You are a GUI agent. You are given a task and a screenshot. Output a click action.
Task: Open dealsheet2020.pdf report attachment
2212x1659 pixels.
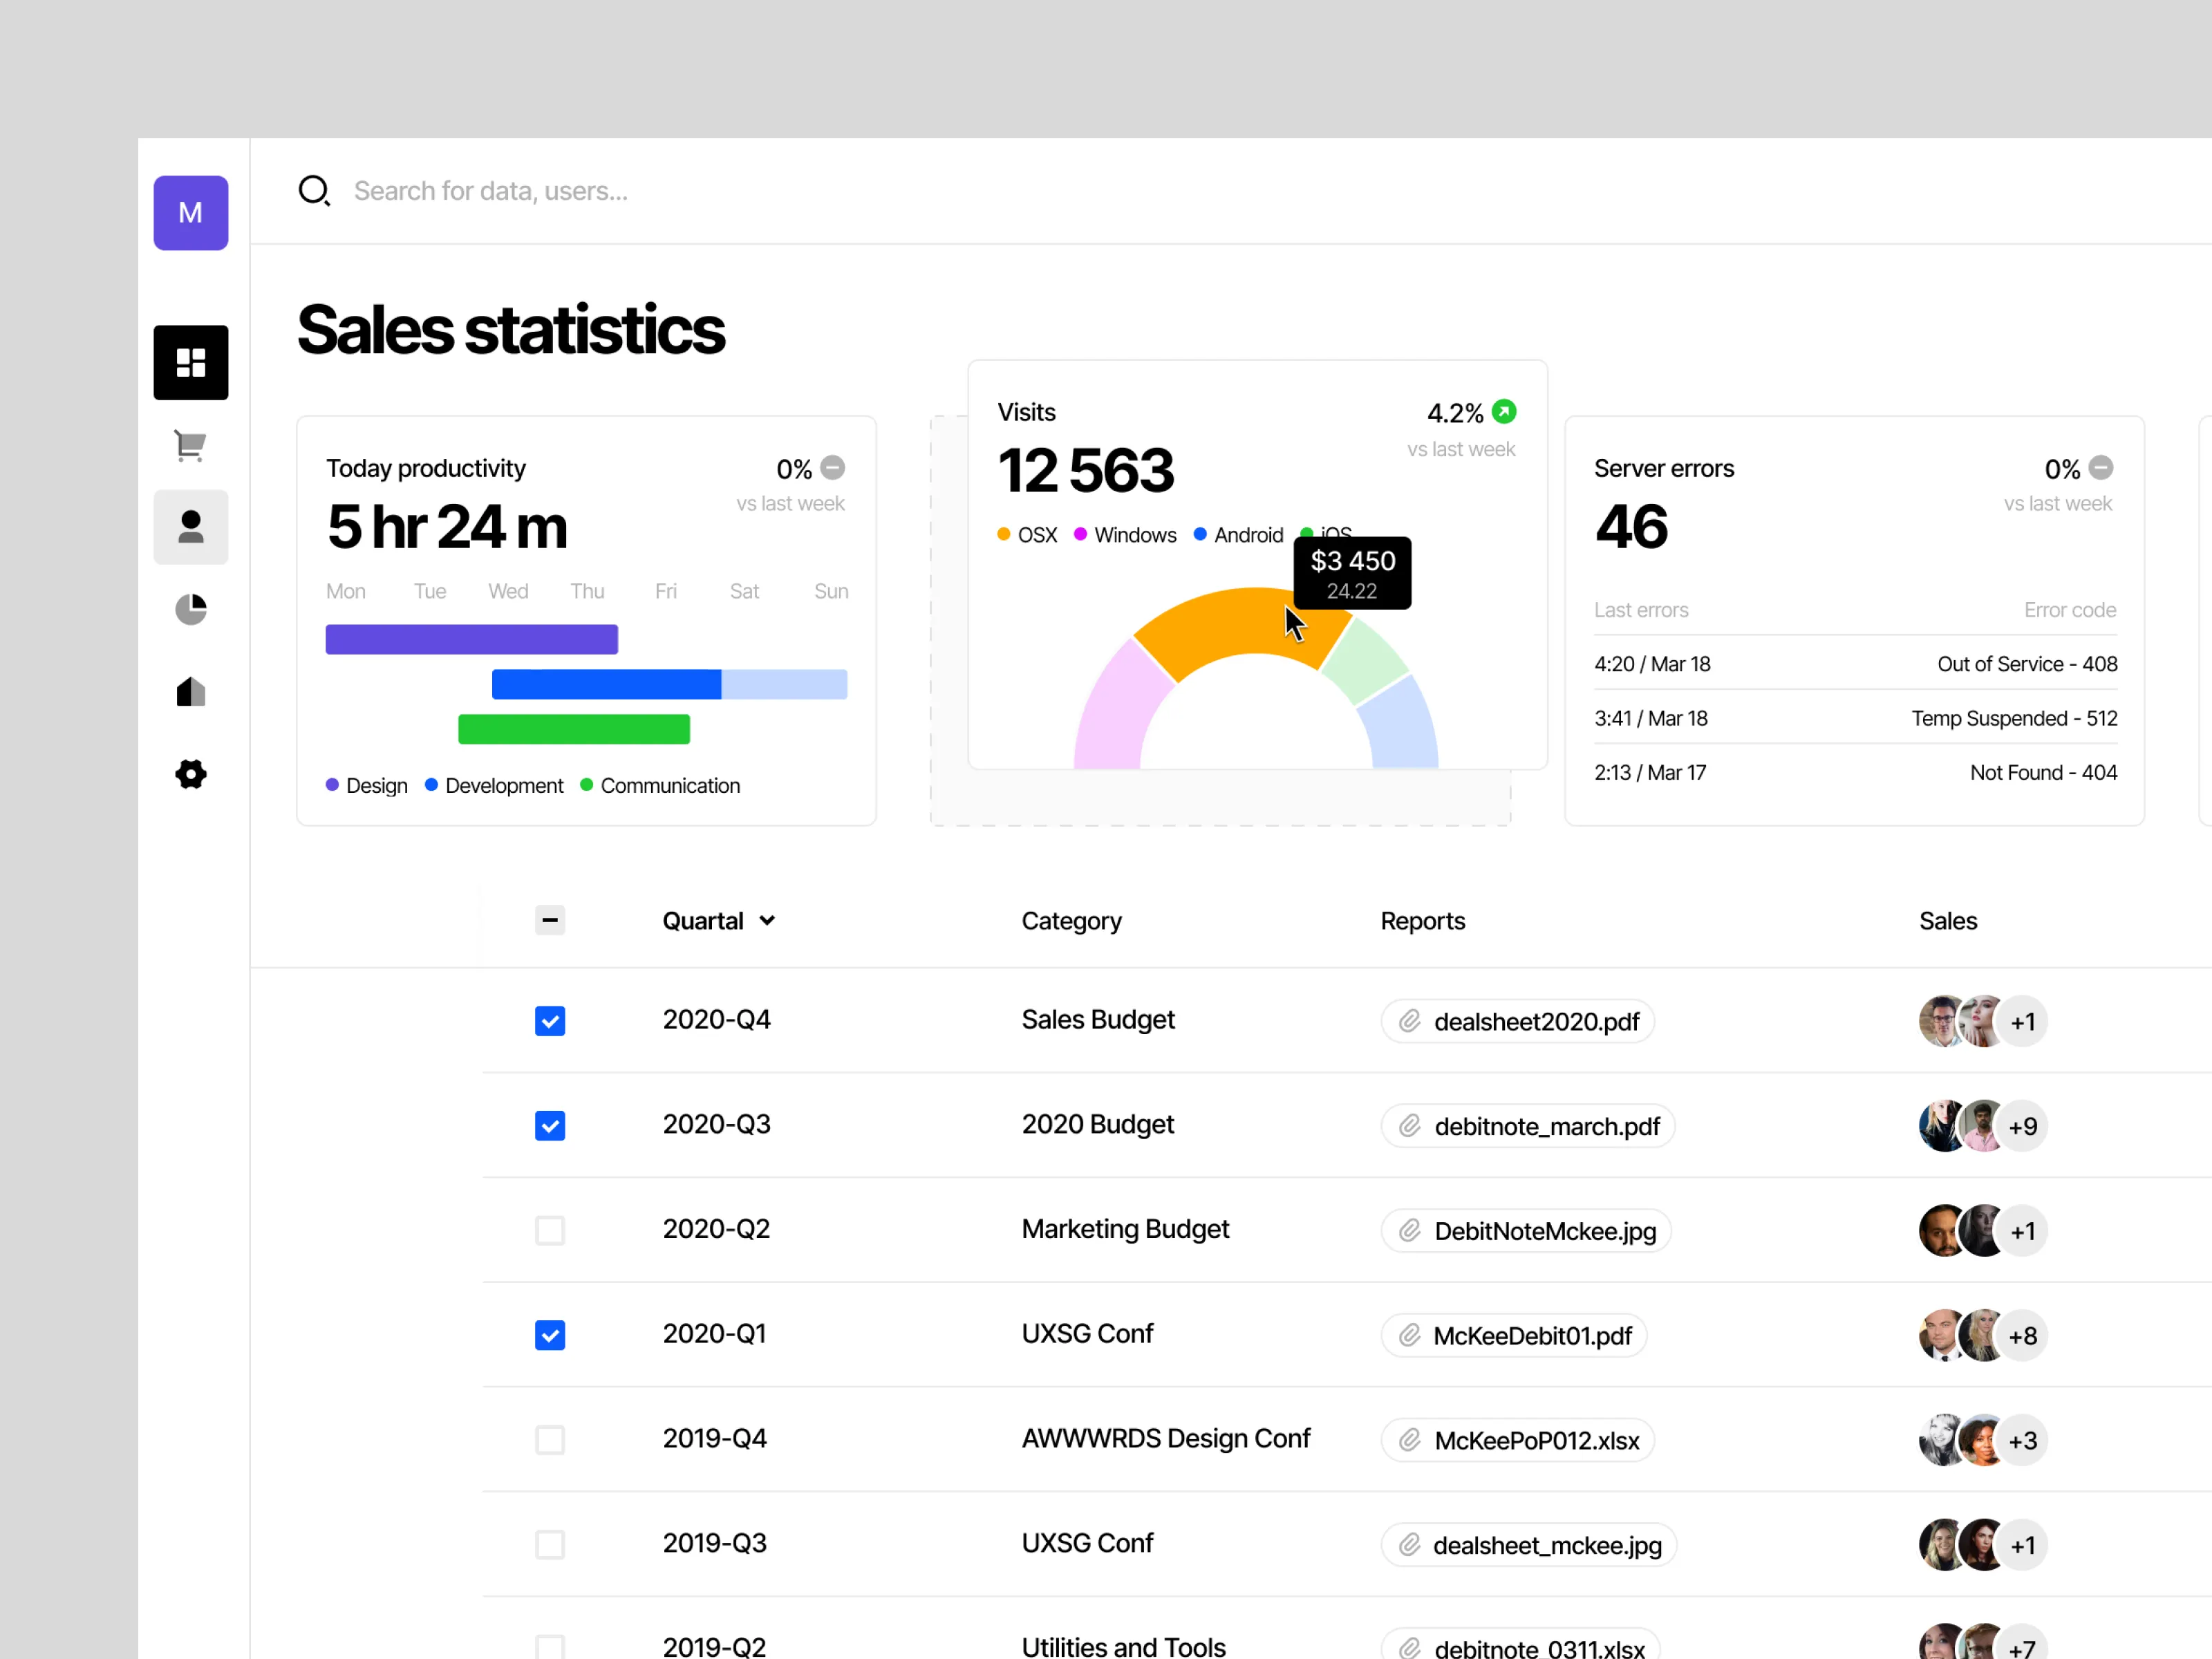[1517, 1021]
